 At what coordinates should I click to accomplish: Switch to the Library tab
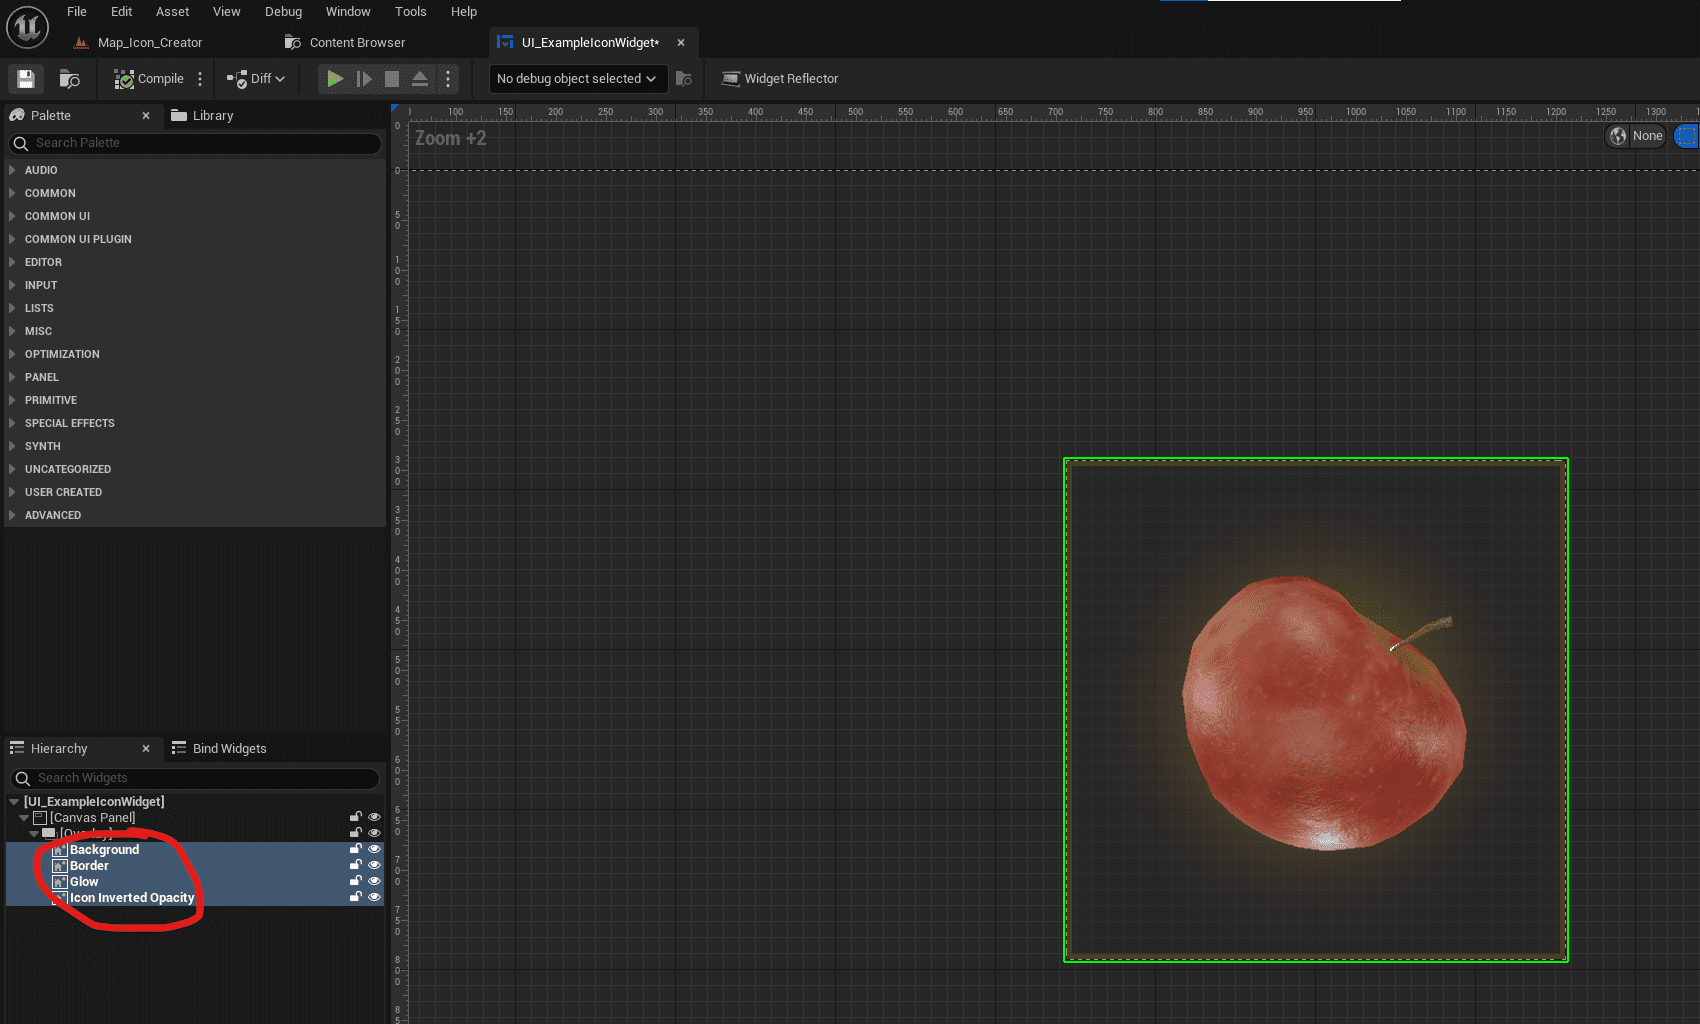[x=202, y=116]
